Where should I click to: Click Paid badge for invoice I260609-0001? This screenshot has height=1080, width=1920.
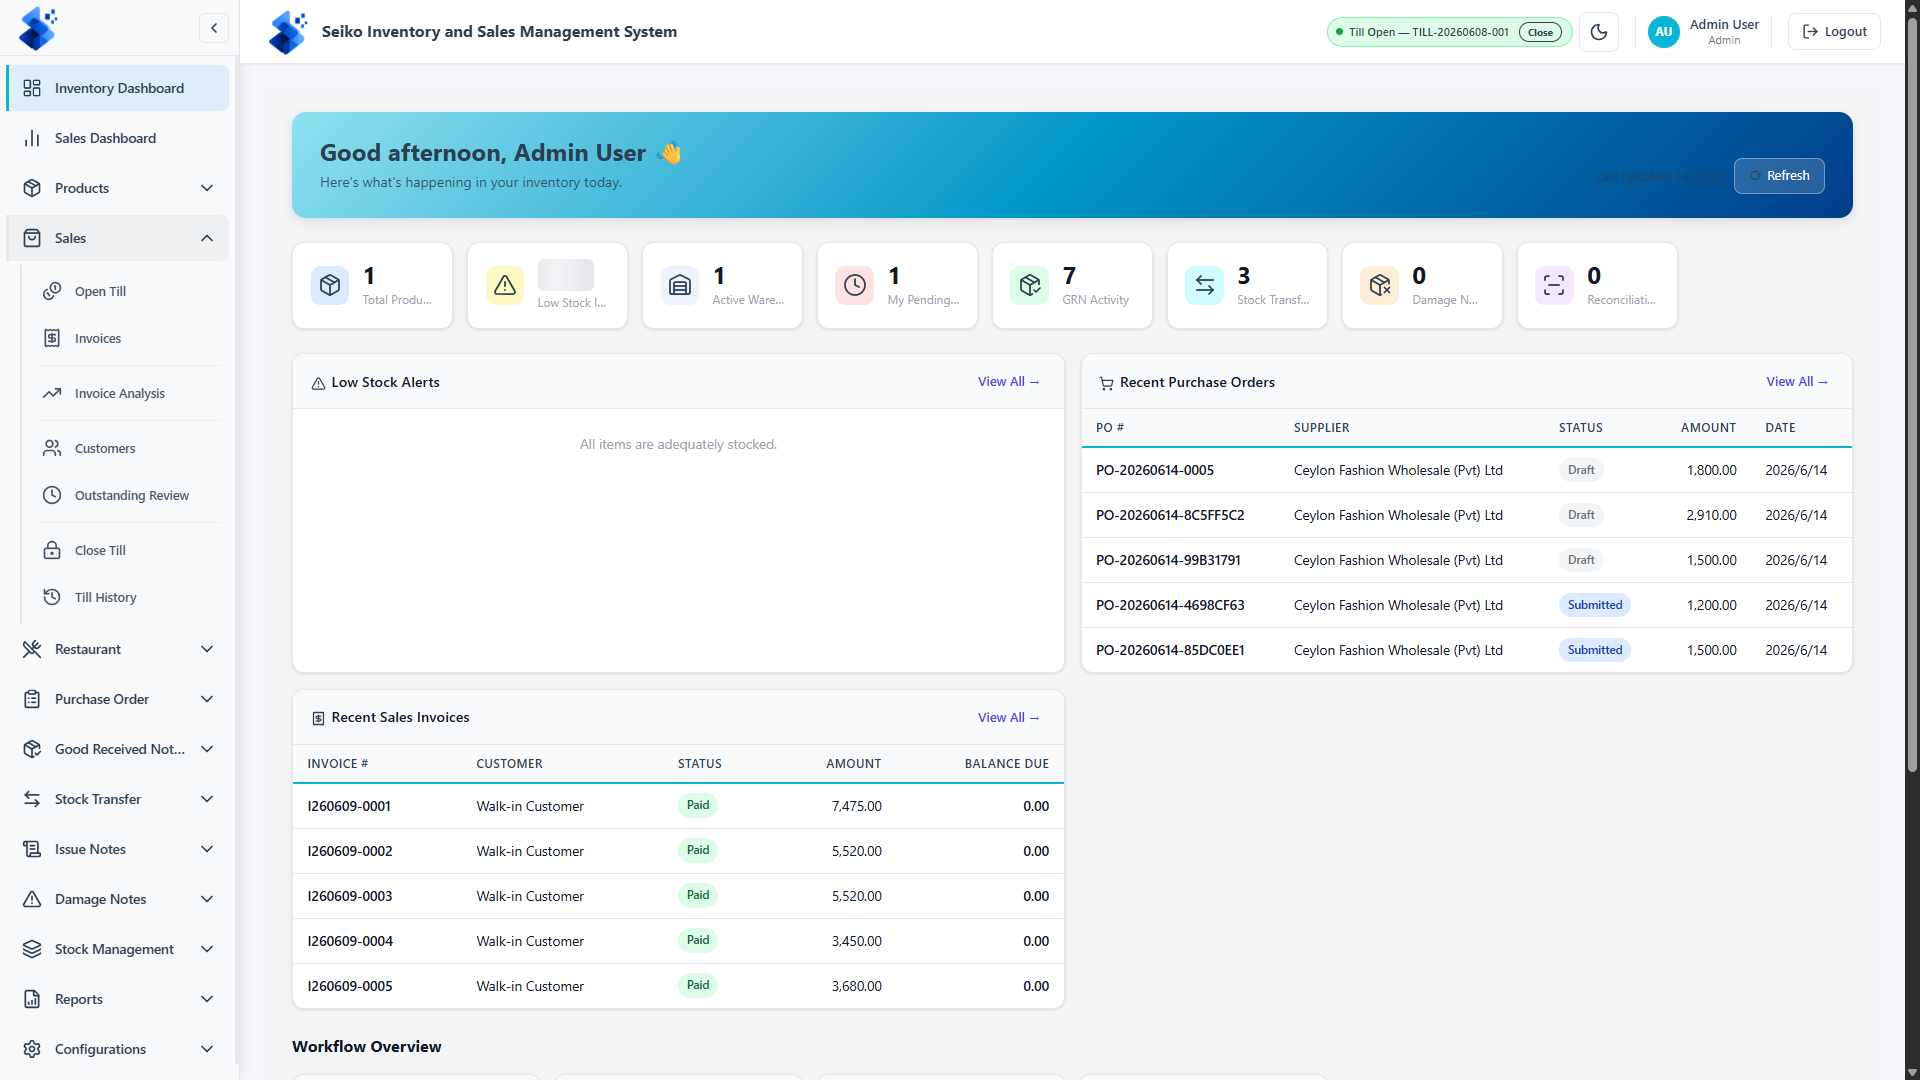click(x=698, y=805)
